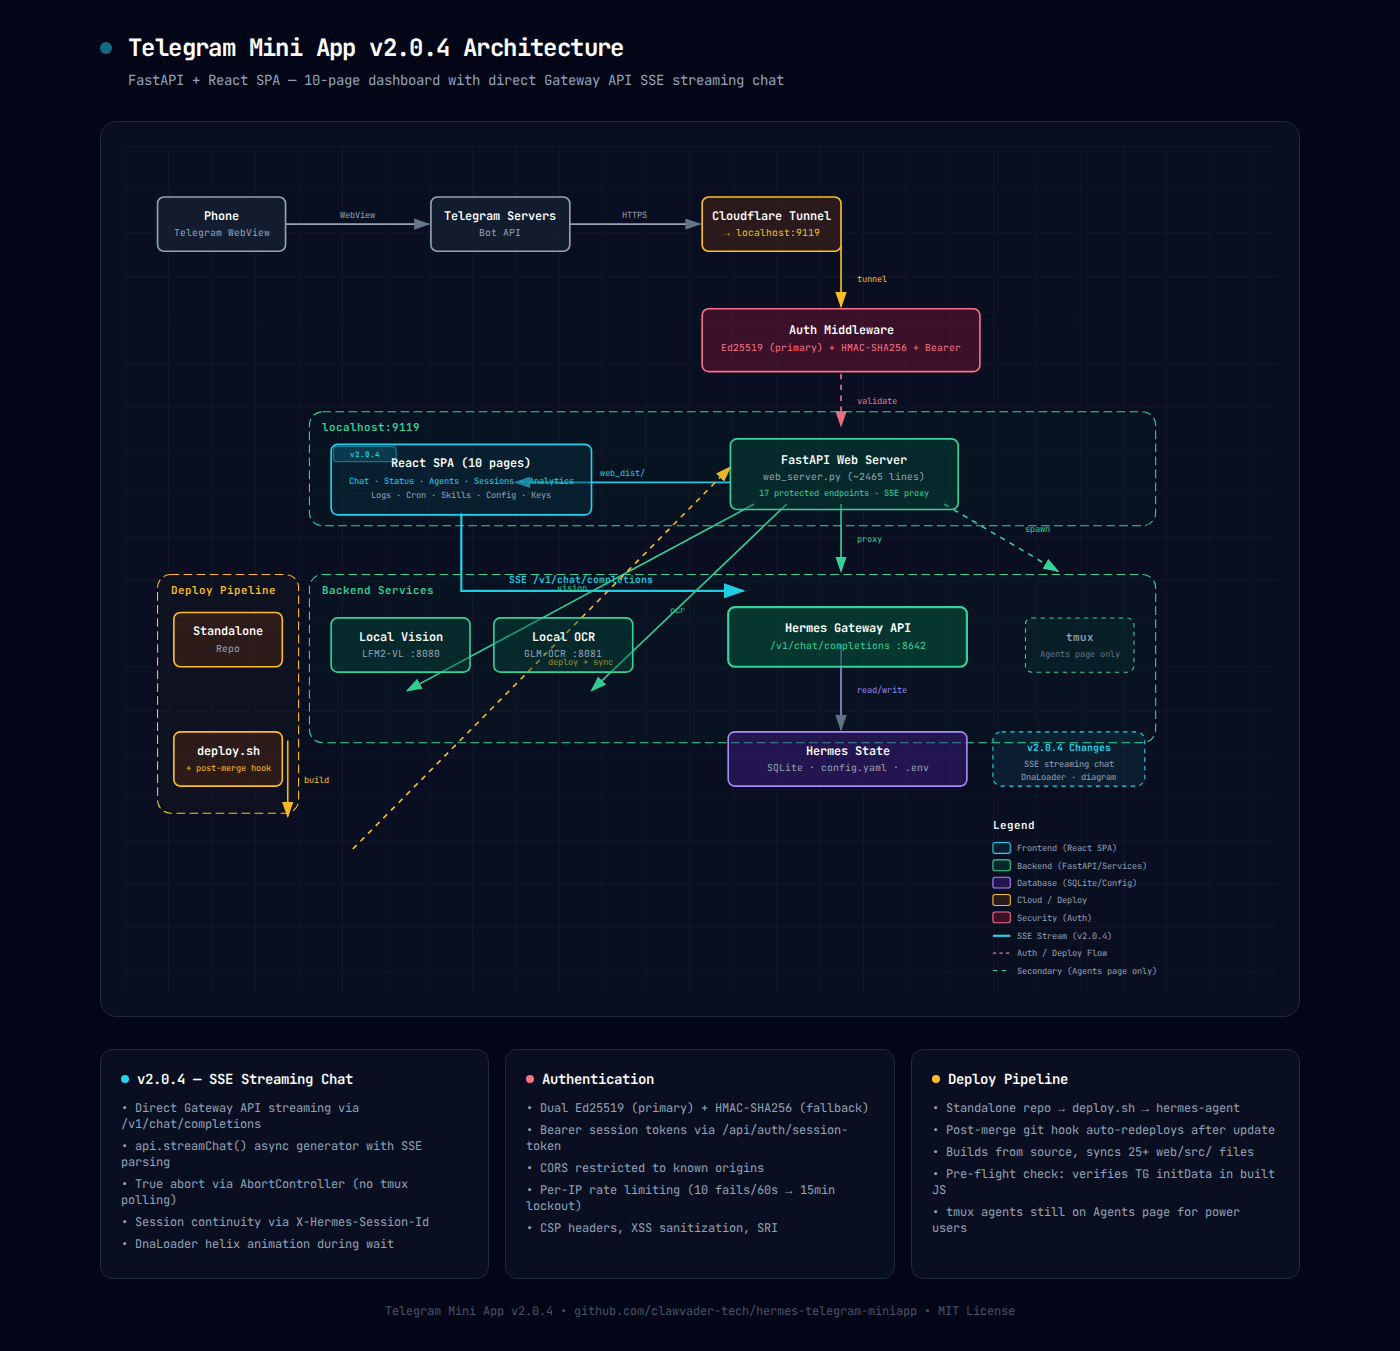
Task: Click the red dot of Authentication card
Action: pyautogui.click(x=530, y=1079)
